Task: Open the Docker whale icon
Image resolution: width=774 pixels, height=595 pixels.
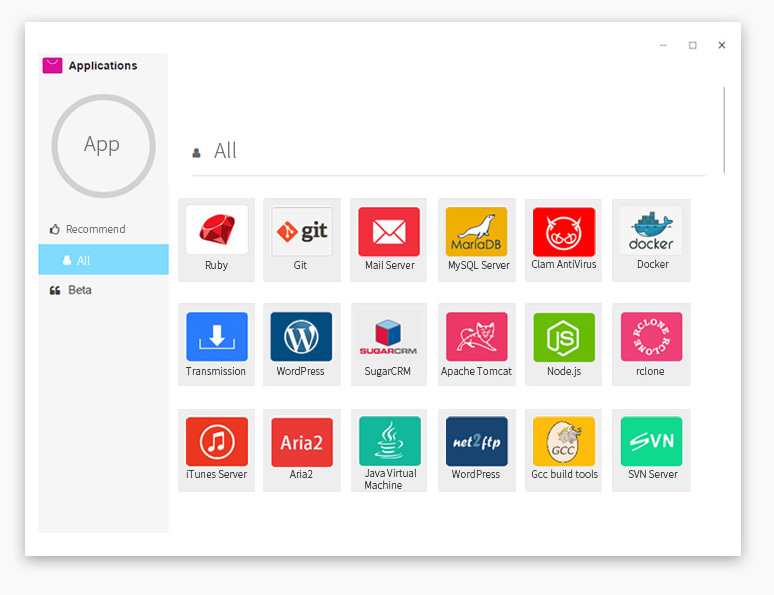Action: 651,231
